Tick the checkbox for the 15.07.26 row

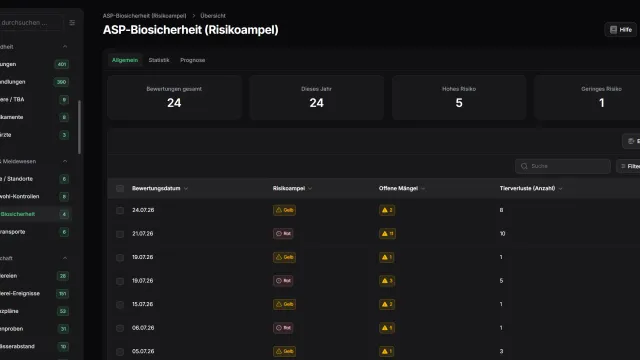tap(120, 304)
